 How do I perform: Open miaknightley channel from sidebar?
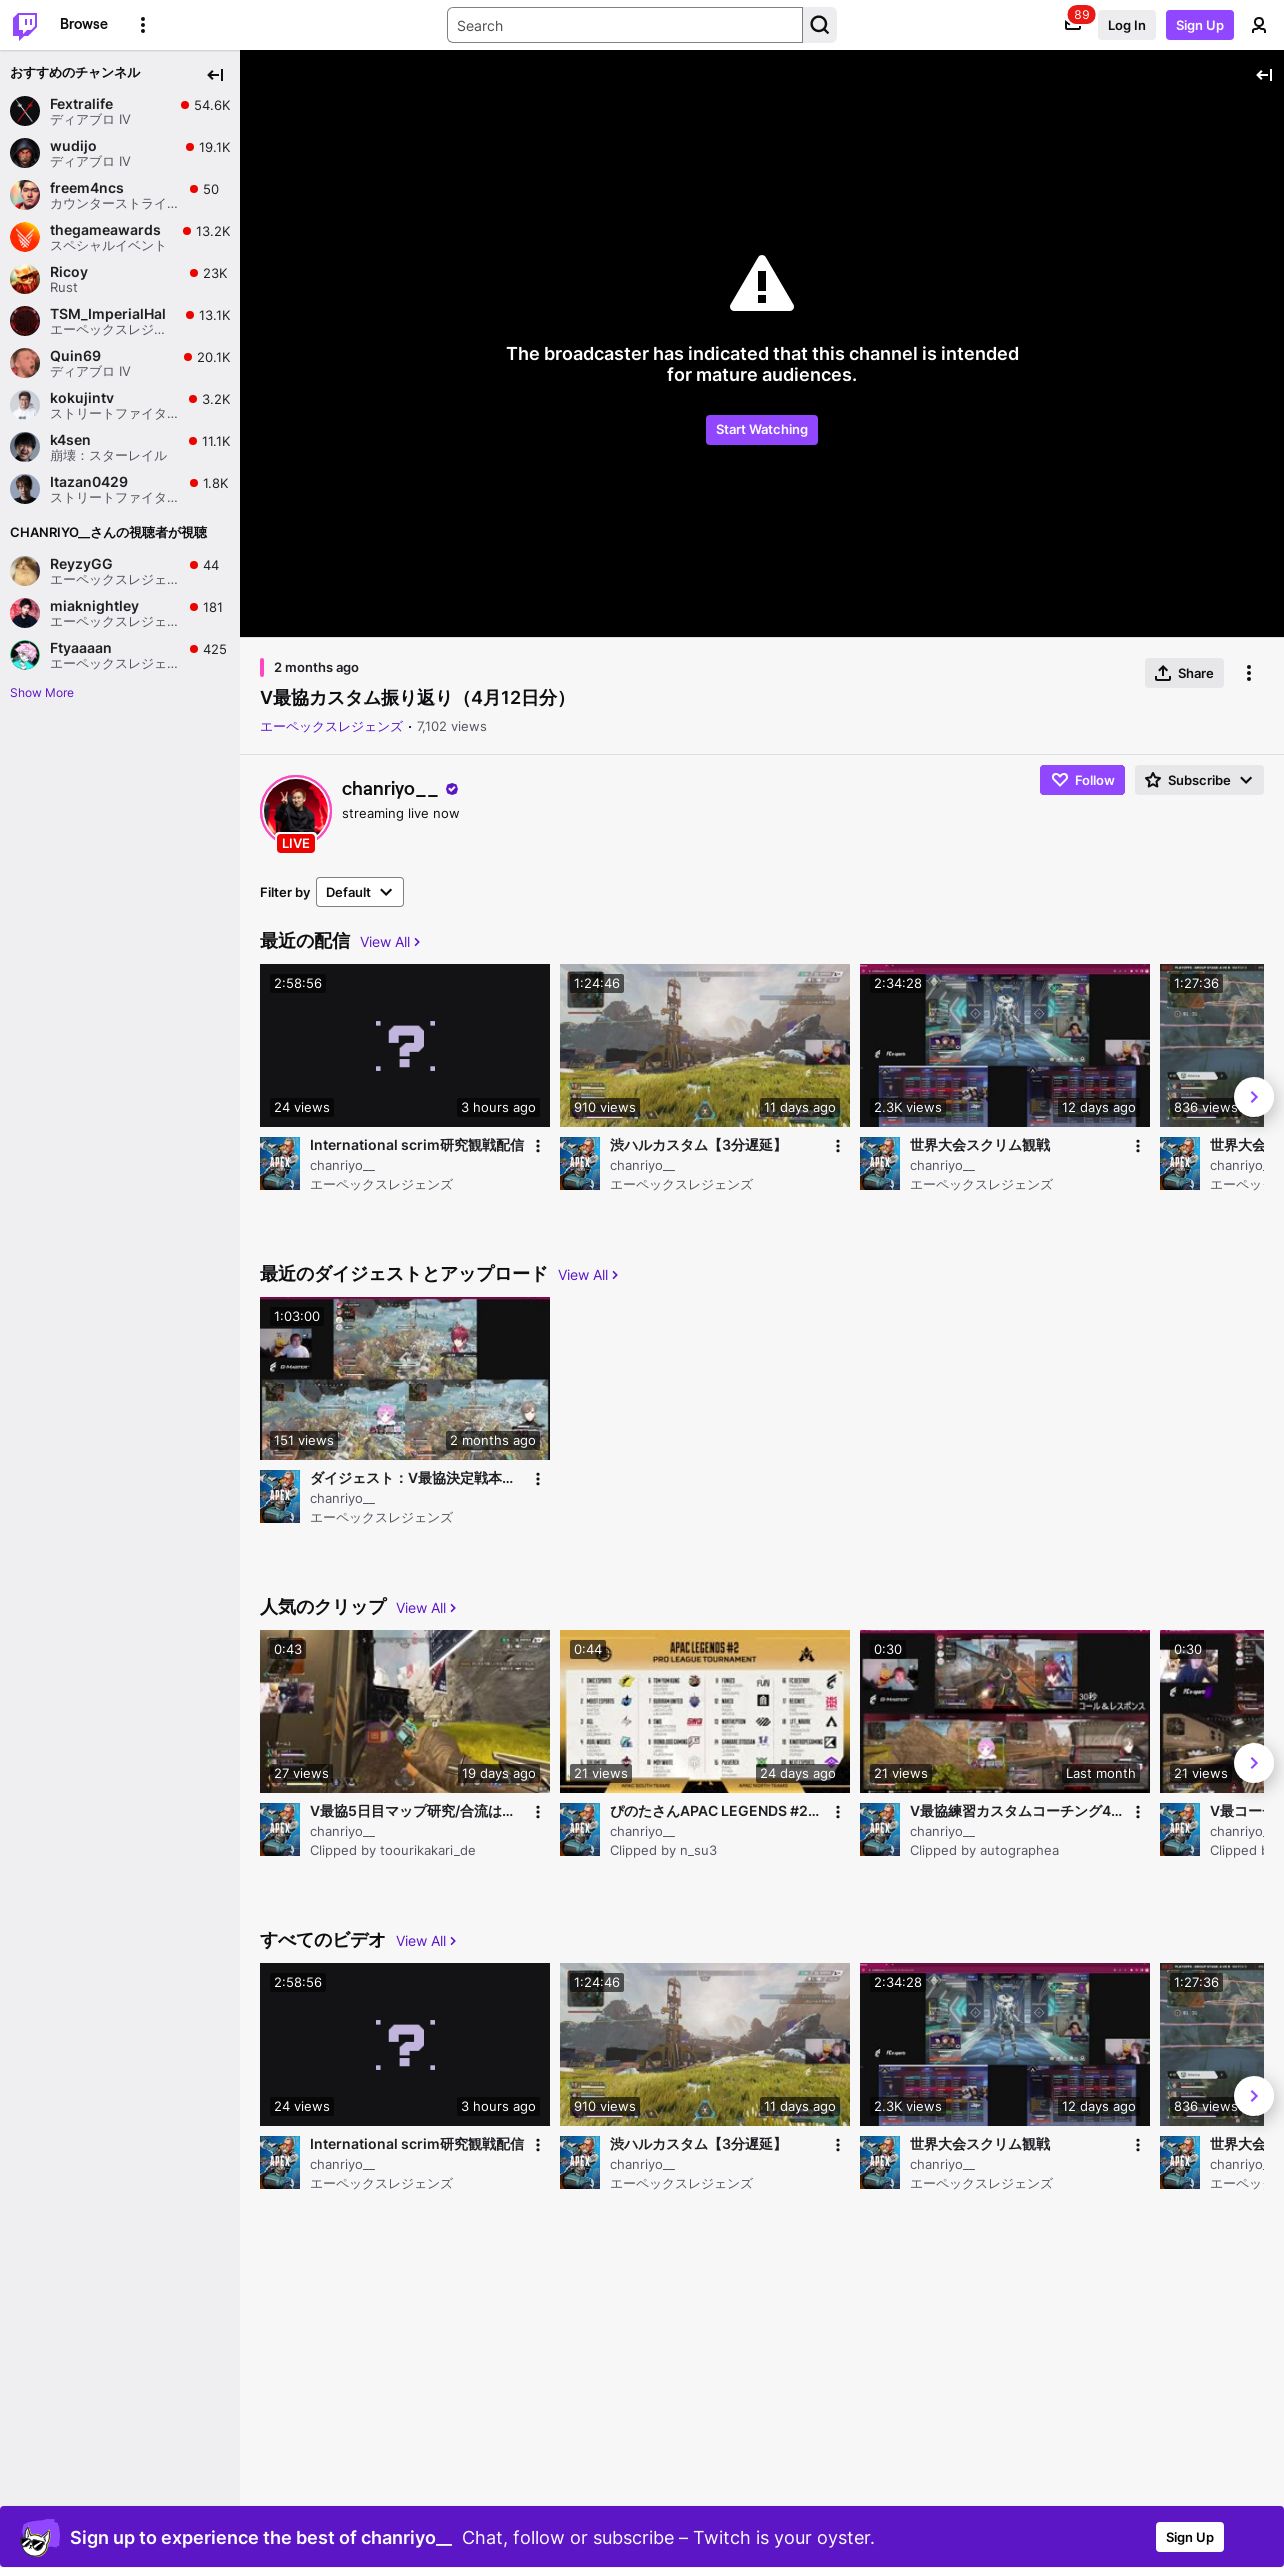click(120, 613)
